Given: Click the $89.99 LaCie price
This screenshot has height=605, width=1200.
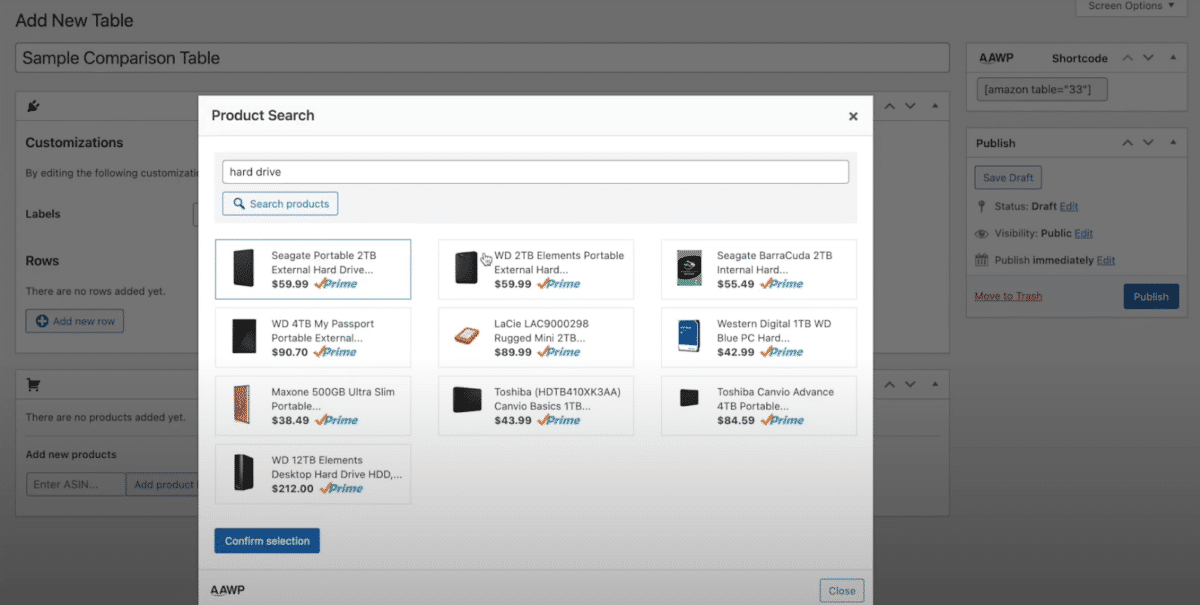Looking at the screenshot, I should (512, 352).
